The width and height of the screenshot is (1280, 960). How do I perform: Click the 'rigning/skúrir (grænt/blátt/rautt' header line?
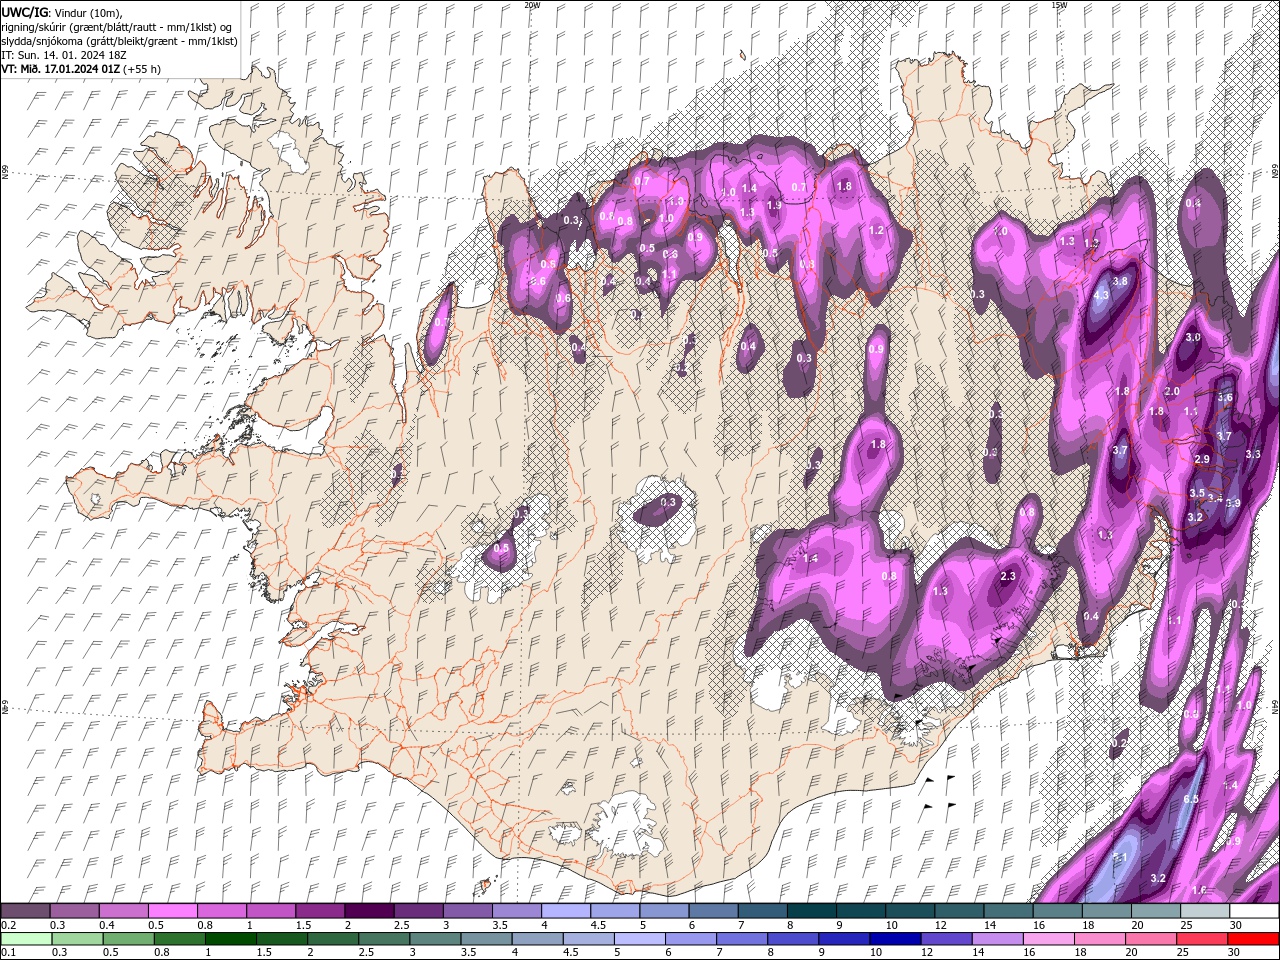tap(118, 26)
